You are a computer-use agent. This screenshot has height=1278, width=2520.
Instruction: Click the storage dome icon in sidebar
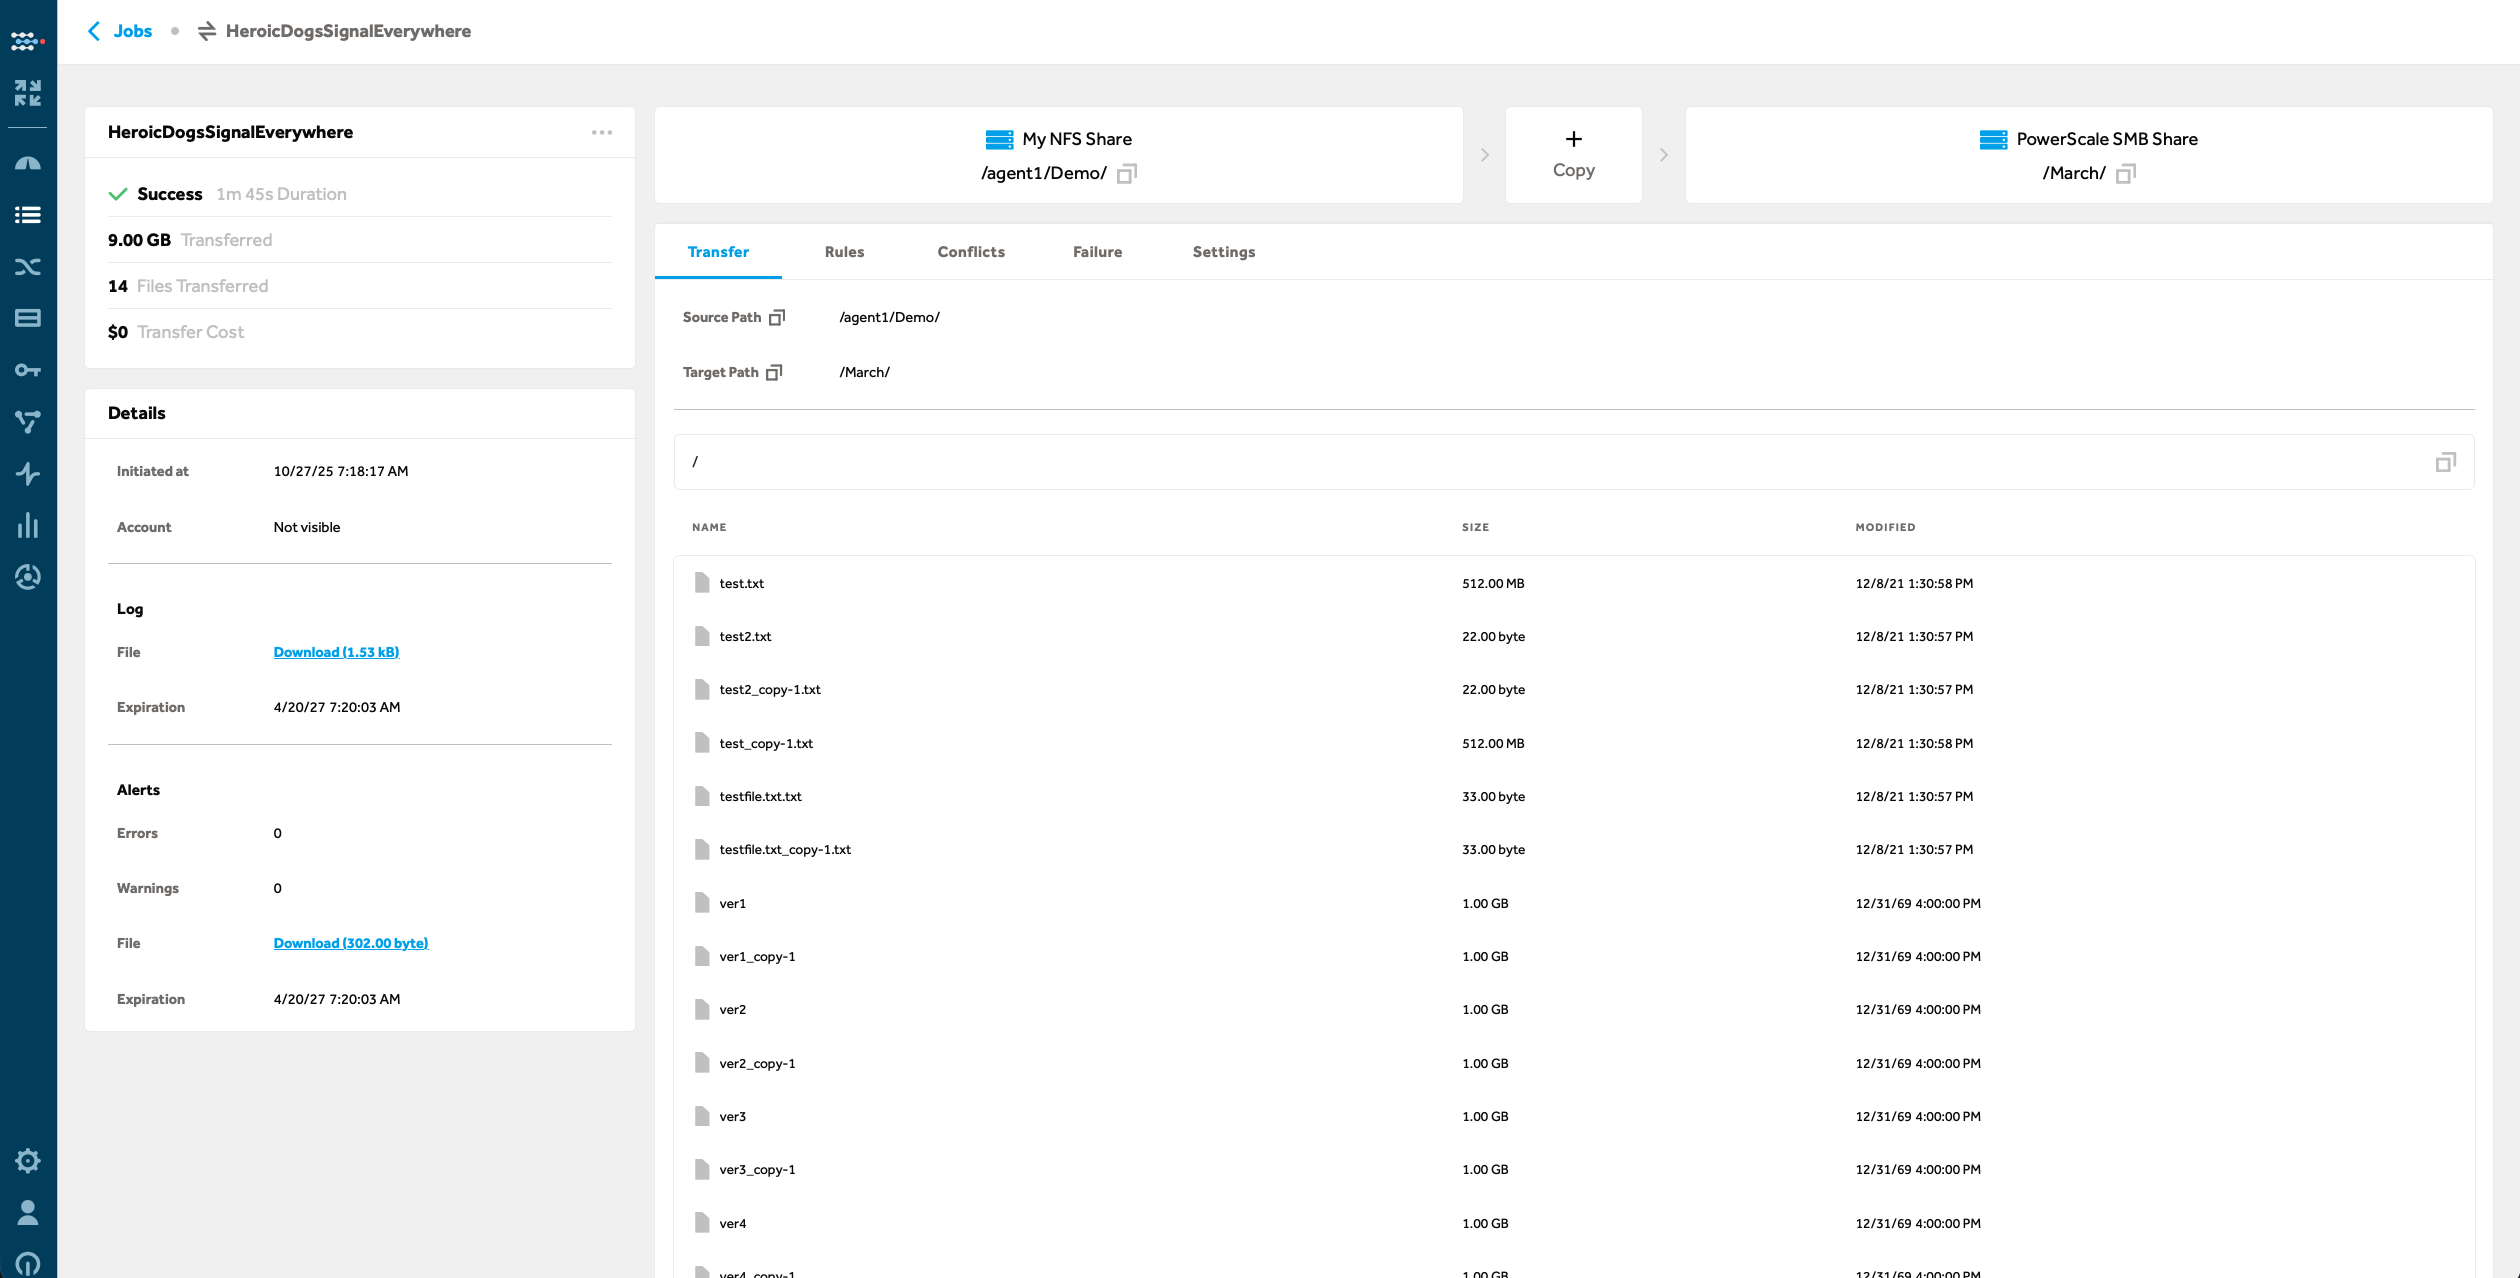(28, 161)
